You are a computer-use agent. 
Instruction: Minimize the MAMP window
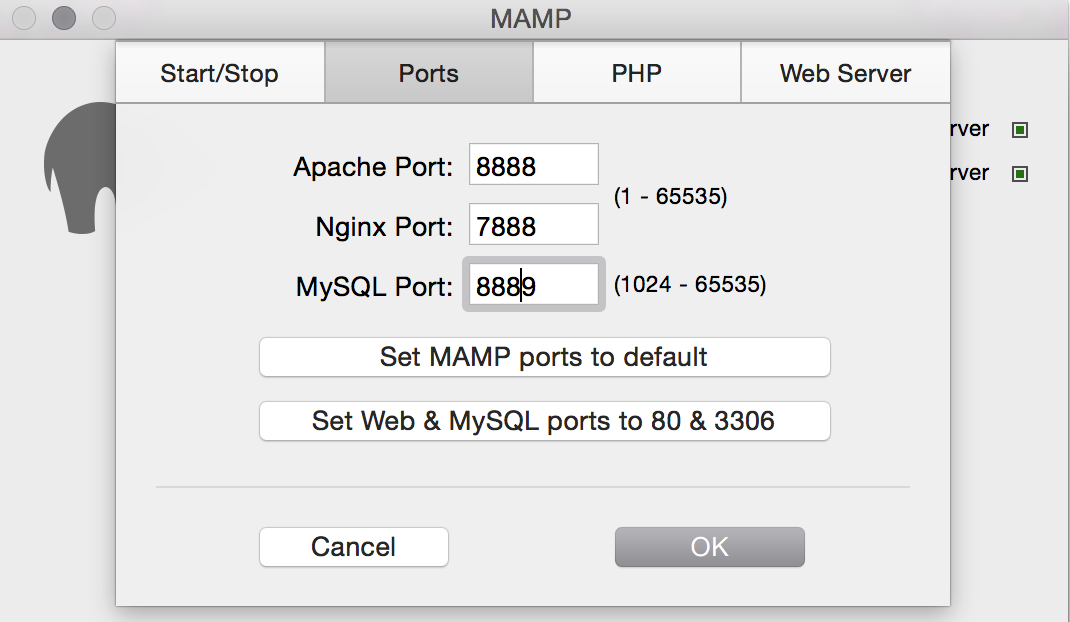click(x=64, y=18)
